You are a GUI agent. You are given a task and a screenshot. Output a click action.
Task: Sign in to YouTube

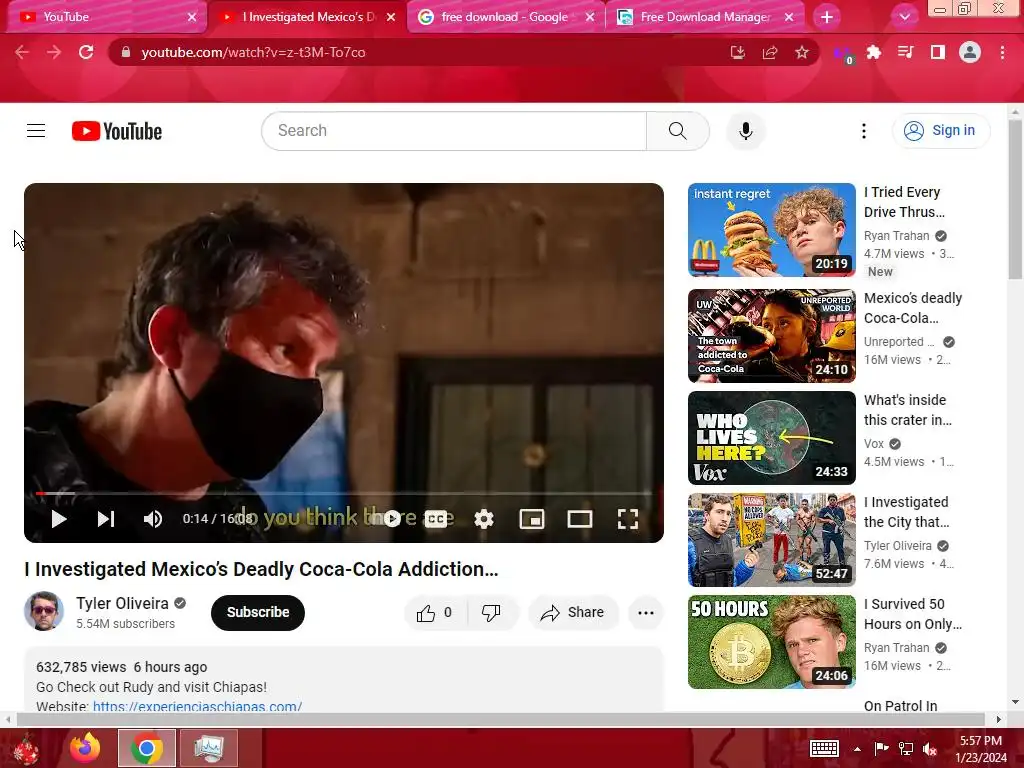point(941,131)
